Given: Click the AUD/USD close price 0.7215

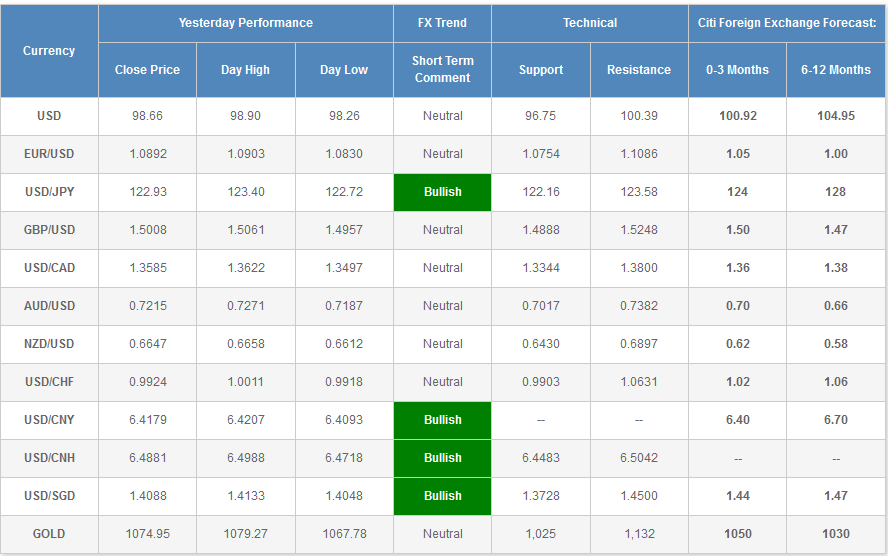Looking at the screenshot, I should coord(147,306).
